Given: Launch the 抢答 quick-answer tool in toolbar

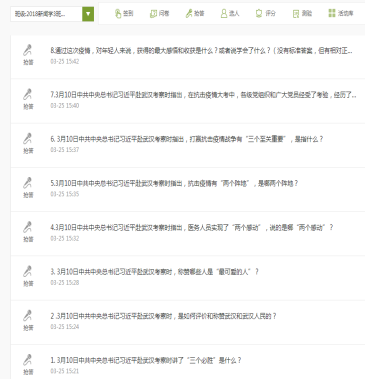Looking at the screenshot, I should click(x=195, y=13).
